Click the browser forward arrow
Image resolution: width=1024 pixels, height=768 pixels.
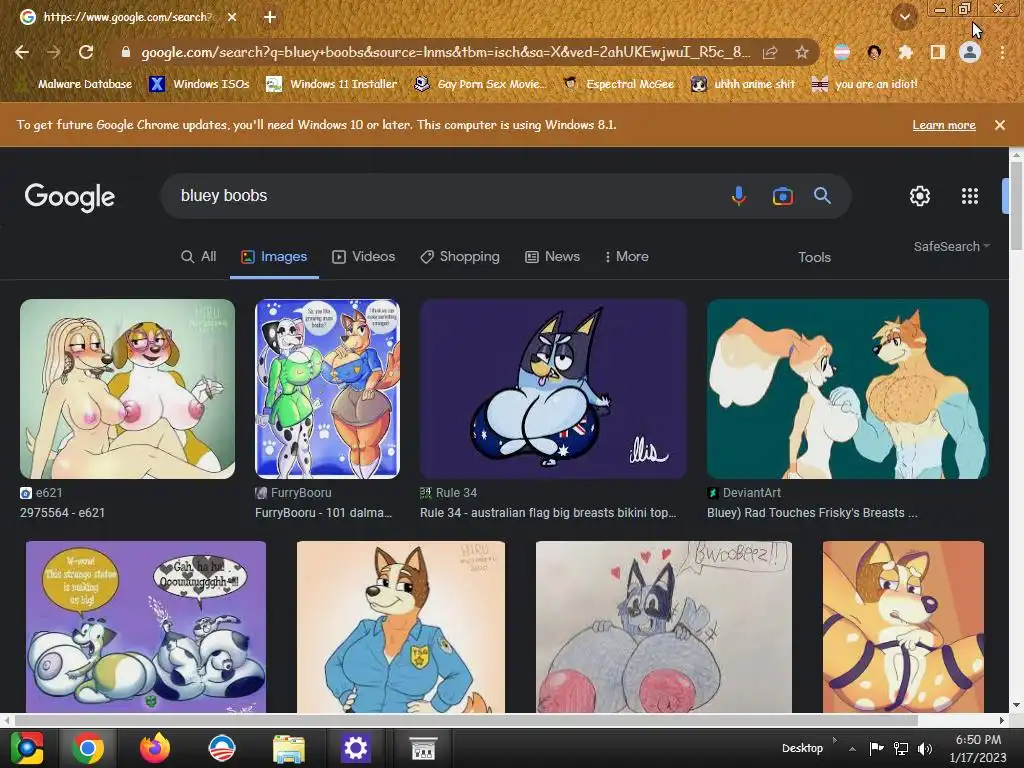[54, 52]
